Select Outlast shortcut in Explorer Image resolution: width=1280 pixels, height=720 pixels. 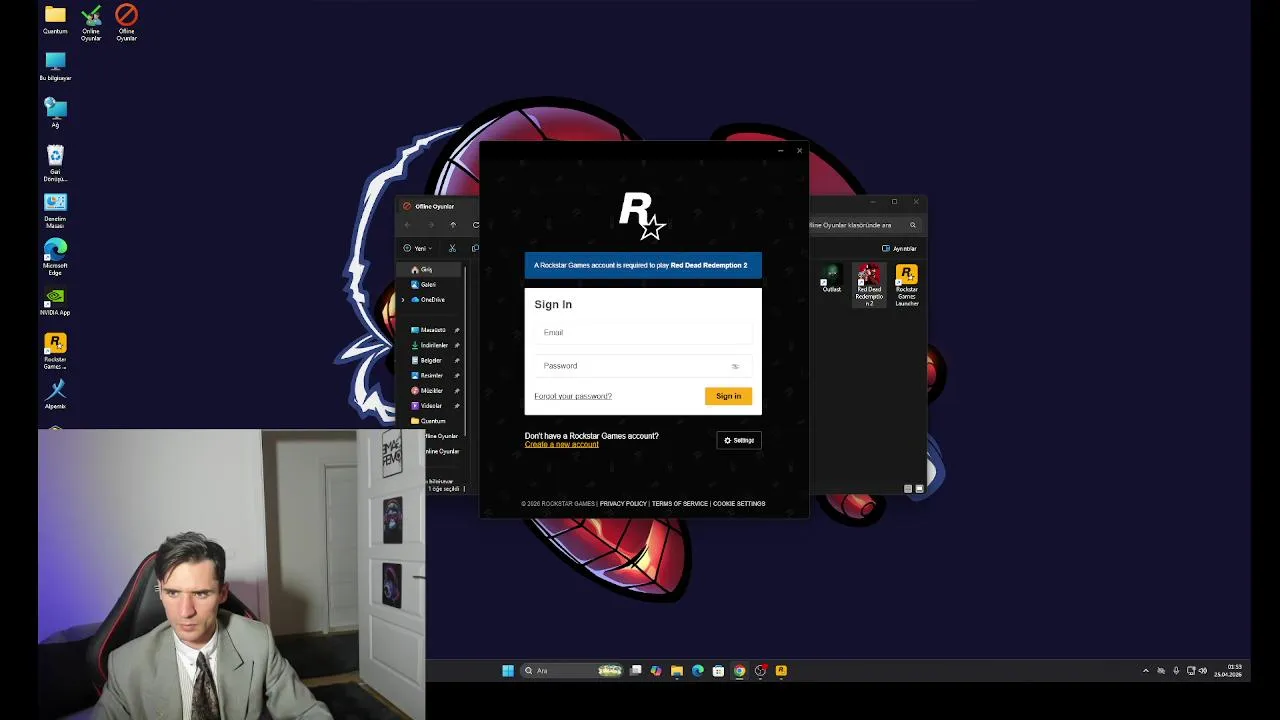click(x=832, y=279)
